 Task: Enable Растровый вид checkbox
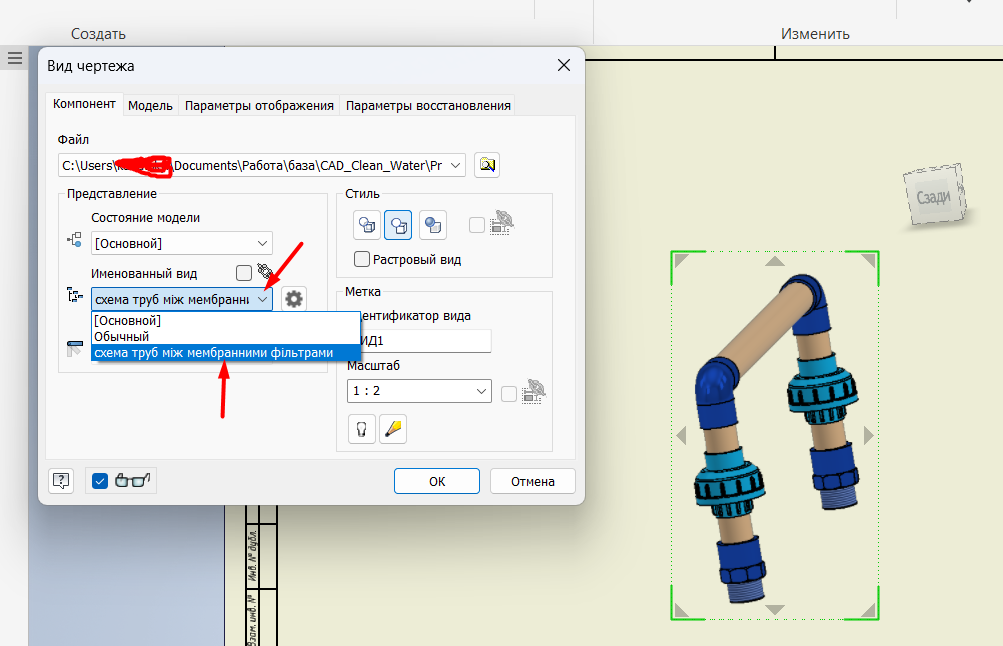(x=362, y=259)
